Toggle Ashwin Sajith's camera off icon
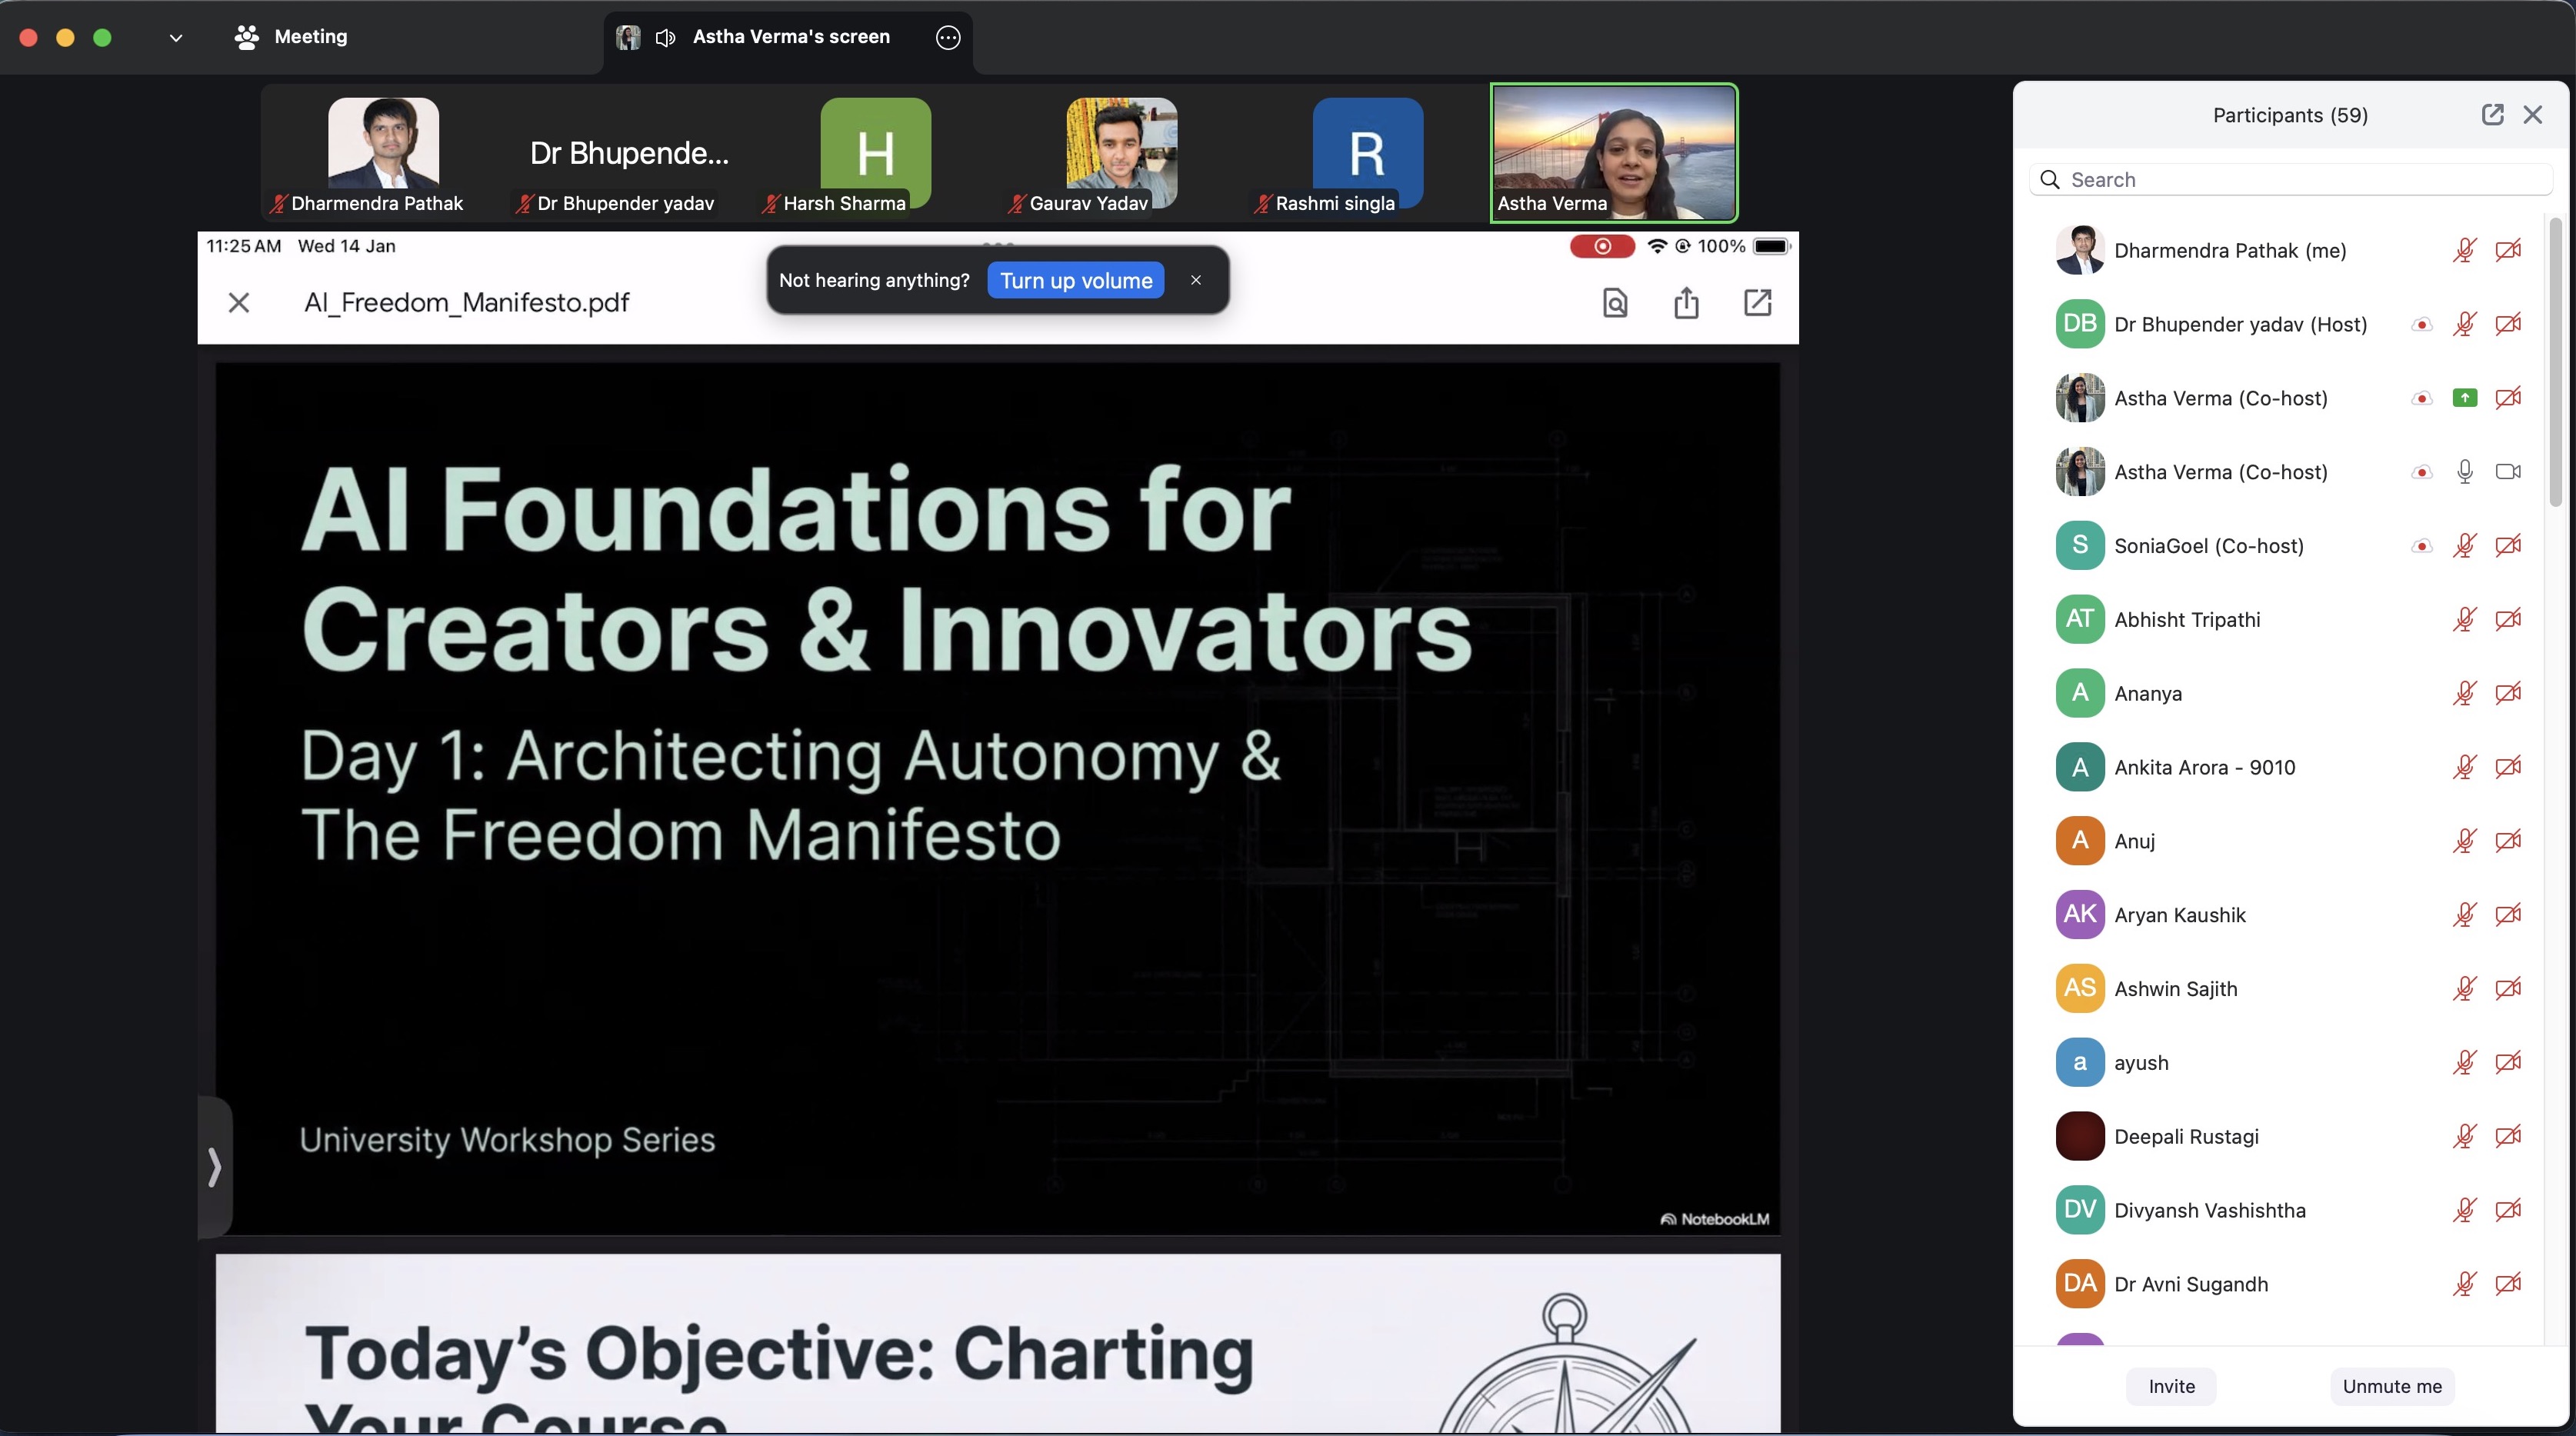 [x=2507, y=988]
